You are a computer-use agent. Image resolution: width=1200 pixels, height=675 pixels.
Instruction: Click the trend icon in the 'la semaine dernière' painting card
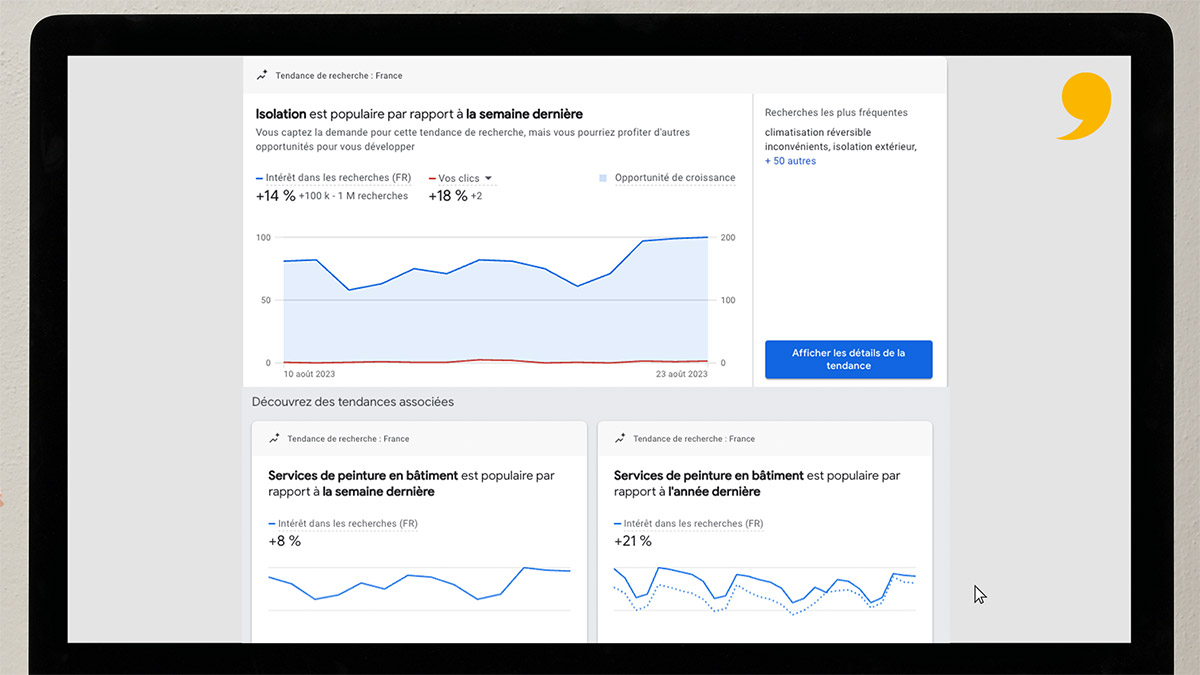[x=274, y=439]
